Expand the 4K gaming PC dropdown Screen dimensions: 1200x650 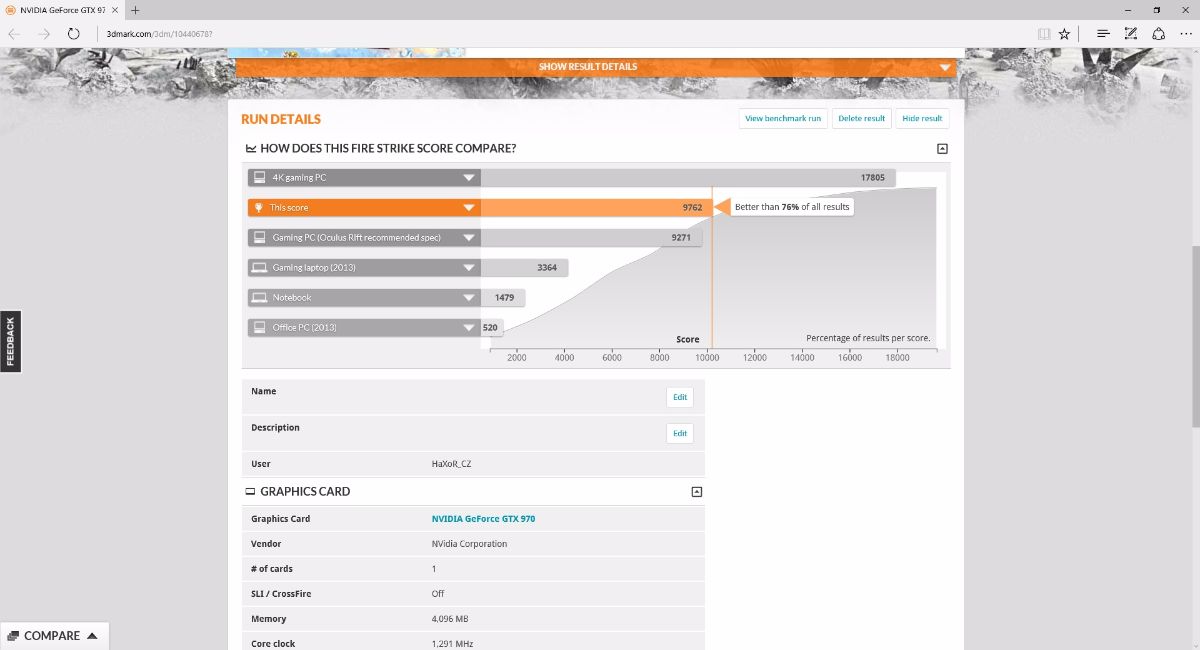click(x=468, y=178)
